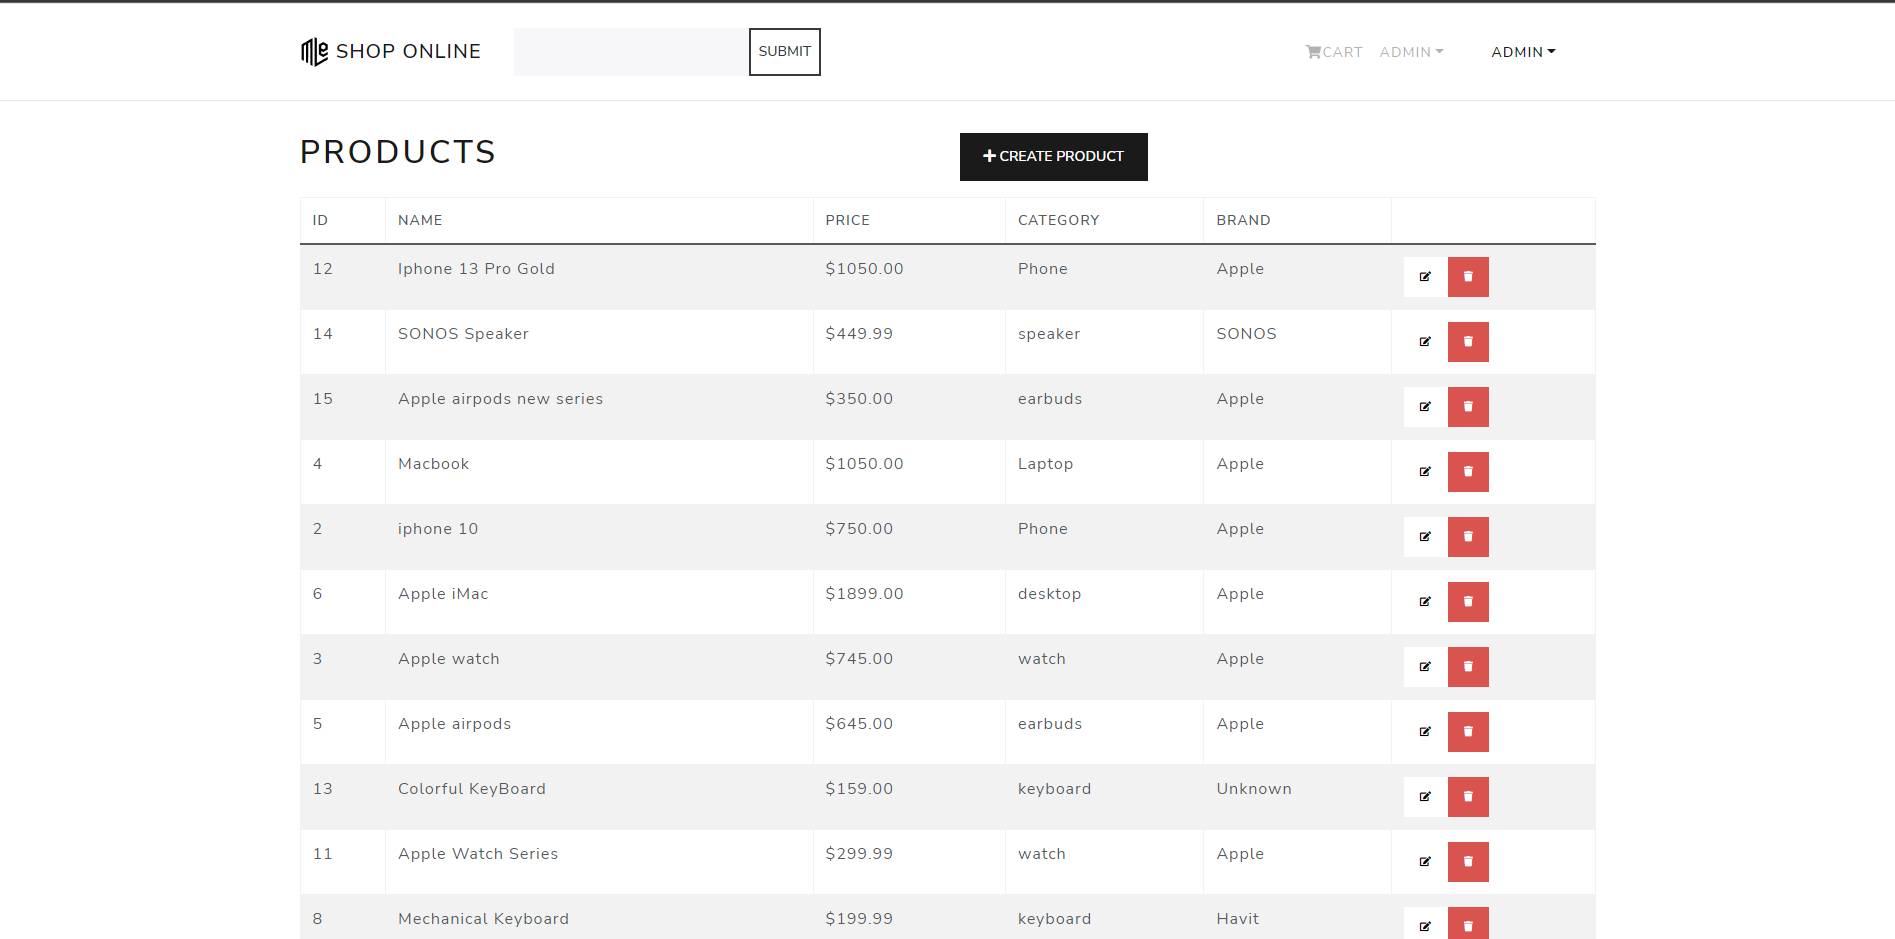Edit the iphone 10 entry

[x=1423, y=536]
